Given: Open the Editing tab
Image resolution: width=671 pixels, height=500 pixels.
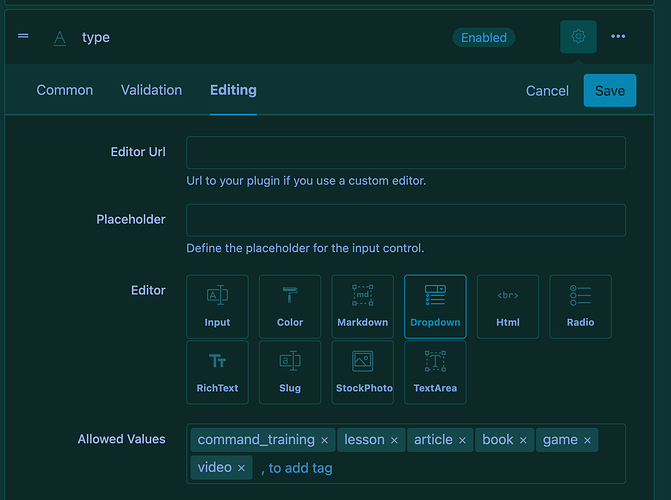Looking at the screenshot, I should [233, 90].
